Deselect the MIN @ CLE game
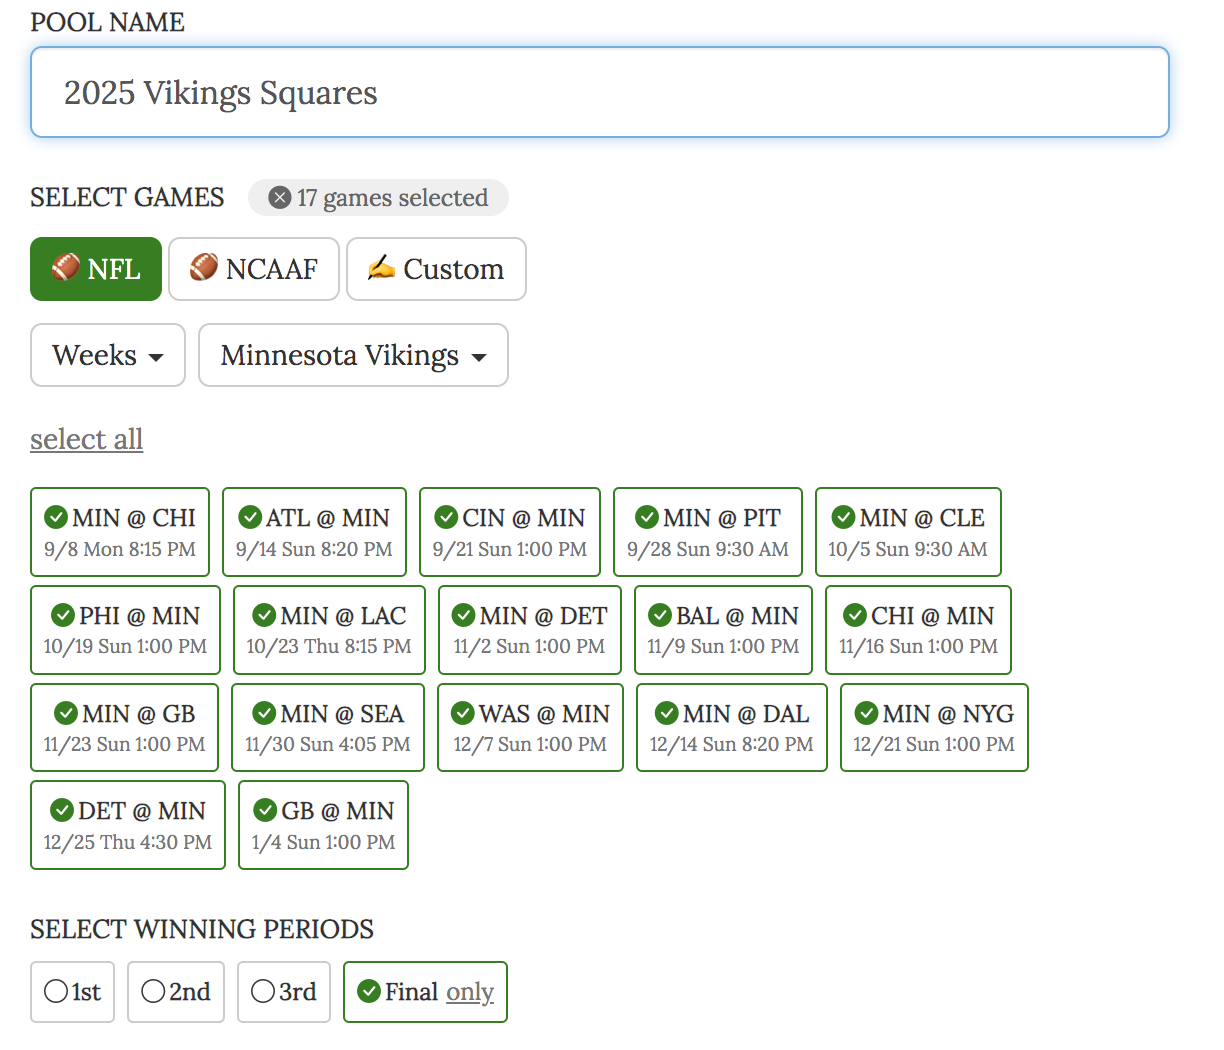This screenshot has height=1050, width=1224. pyautogui.click(x=908, y=532)
